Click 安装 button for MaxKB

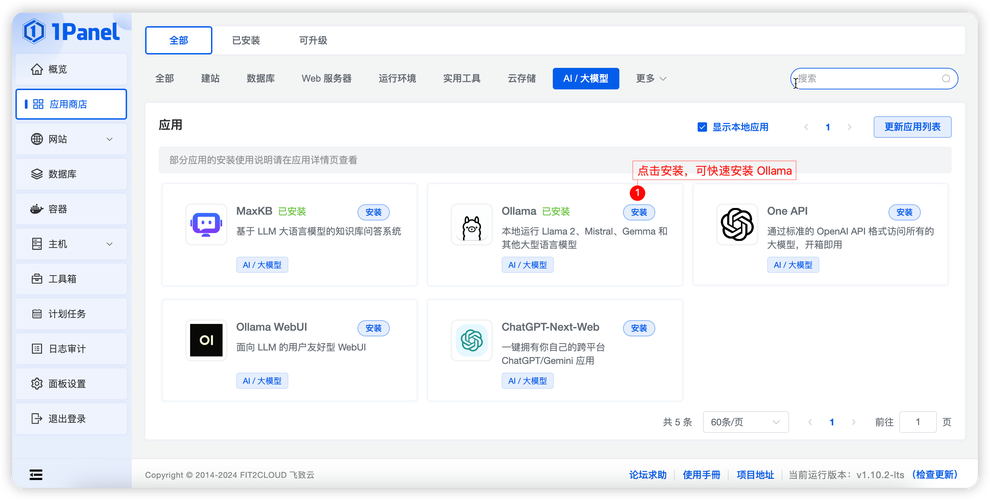pos(374,212)
